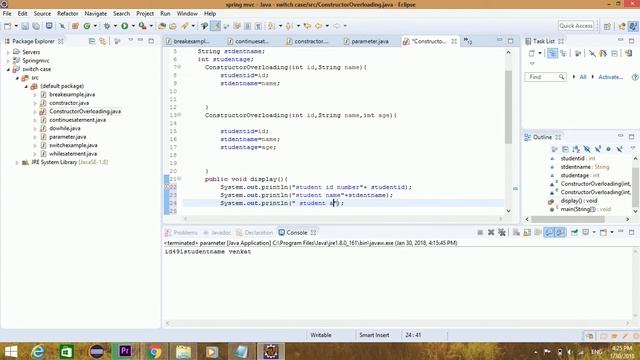
Task: Click Remove Launch console icon
Action: click(x=491, y=232)
